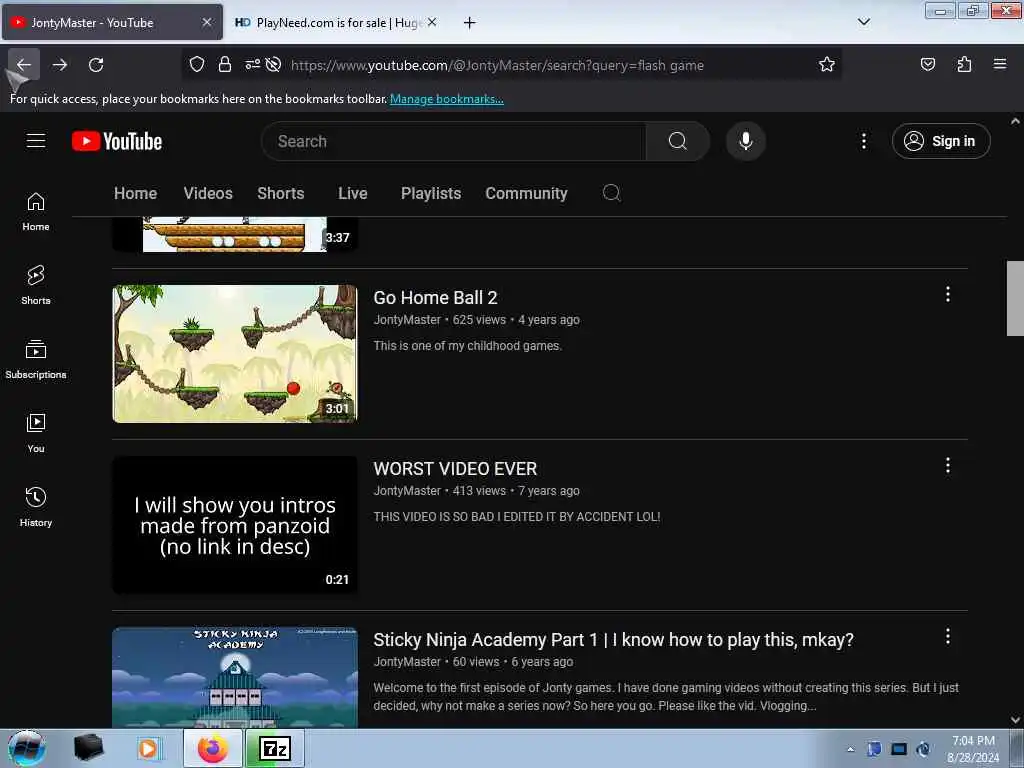Click the Sticky Ninja Academy thumbnail
Image resolution: width=1024 pixels, height=768 pixels.
click(x=235, y=677)
